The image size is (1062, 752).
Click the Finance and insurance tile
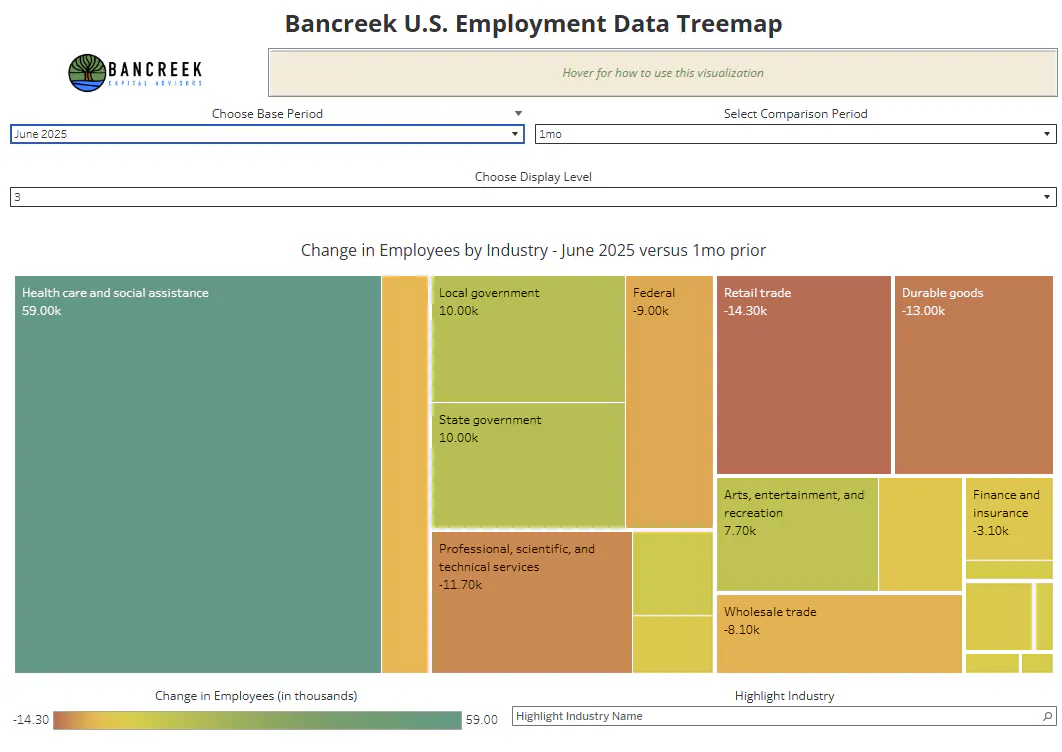(1009, 518)
